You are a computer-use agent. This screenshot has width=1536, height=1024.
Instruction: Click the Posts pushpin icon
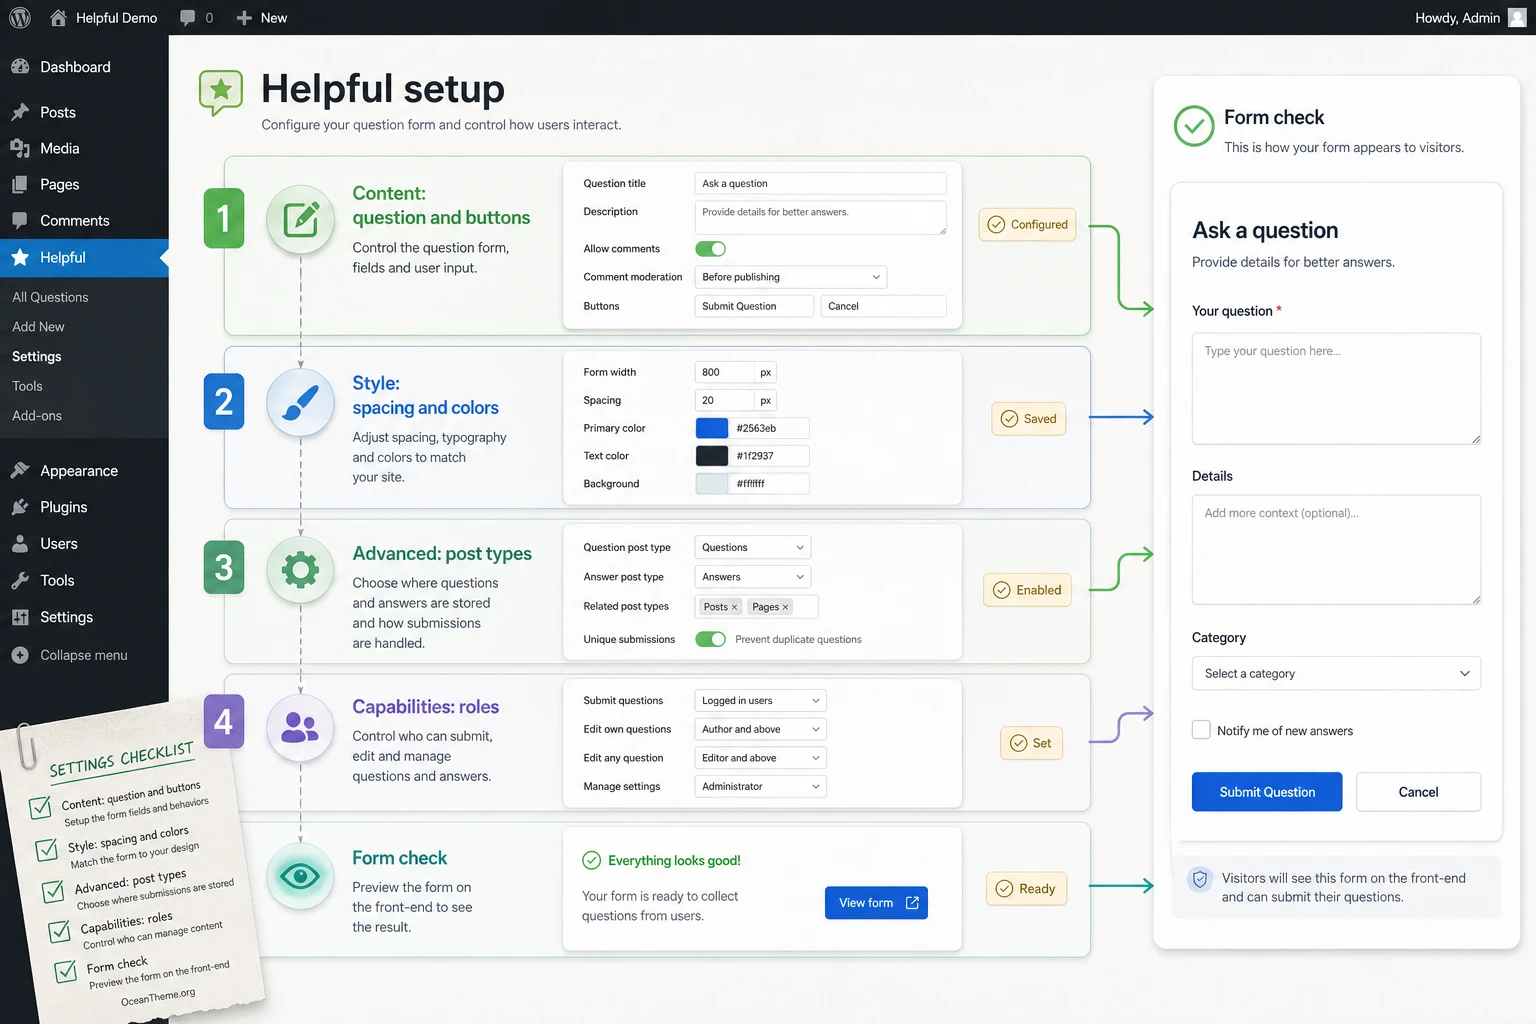20,112
